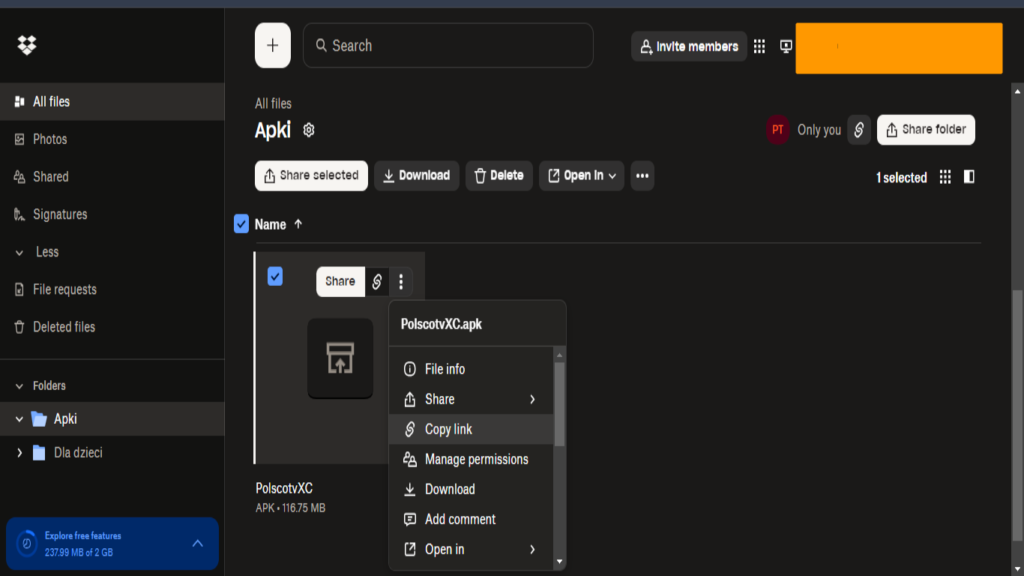Click the monitor screen icon in header
Screen dimensions: 1024x576
point(786,46)
